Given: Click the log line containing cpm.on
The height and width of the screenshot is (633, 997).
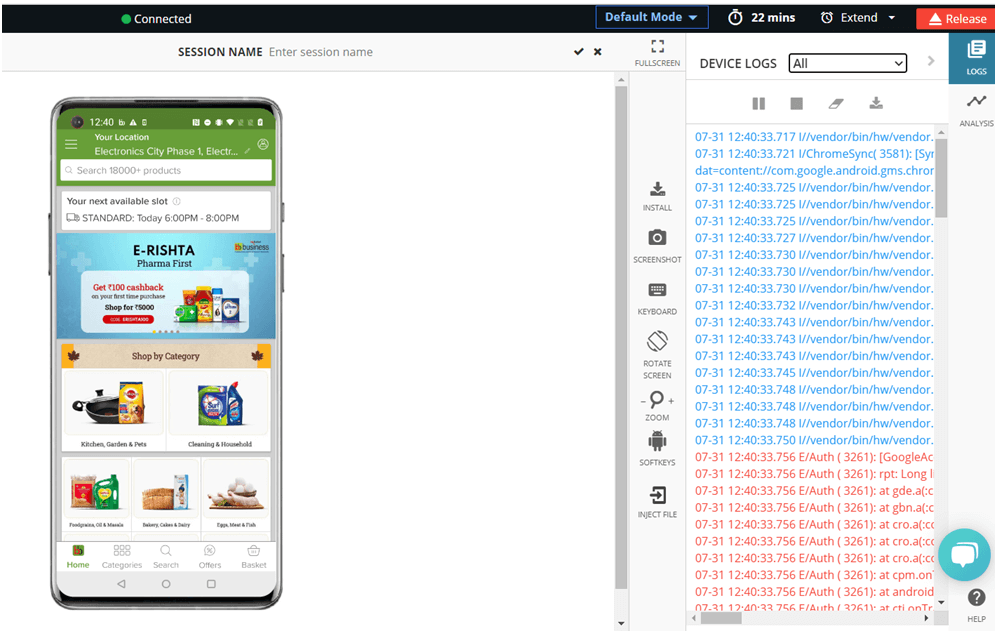Looking at the screenshot, I should (x=814, y=575).
